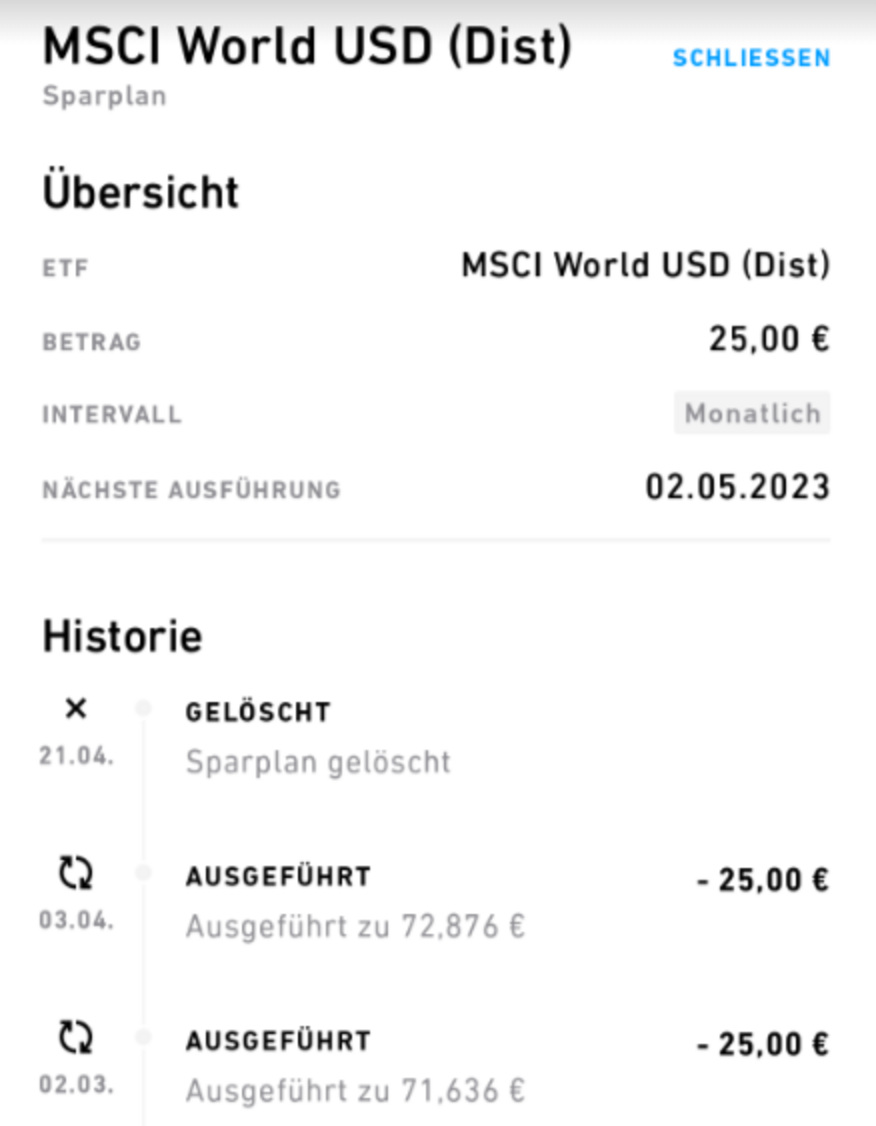Click the ETF name value in Übersicht
876x1126 pixels.
pos(645,266)
